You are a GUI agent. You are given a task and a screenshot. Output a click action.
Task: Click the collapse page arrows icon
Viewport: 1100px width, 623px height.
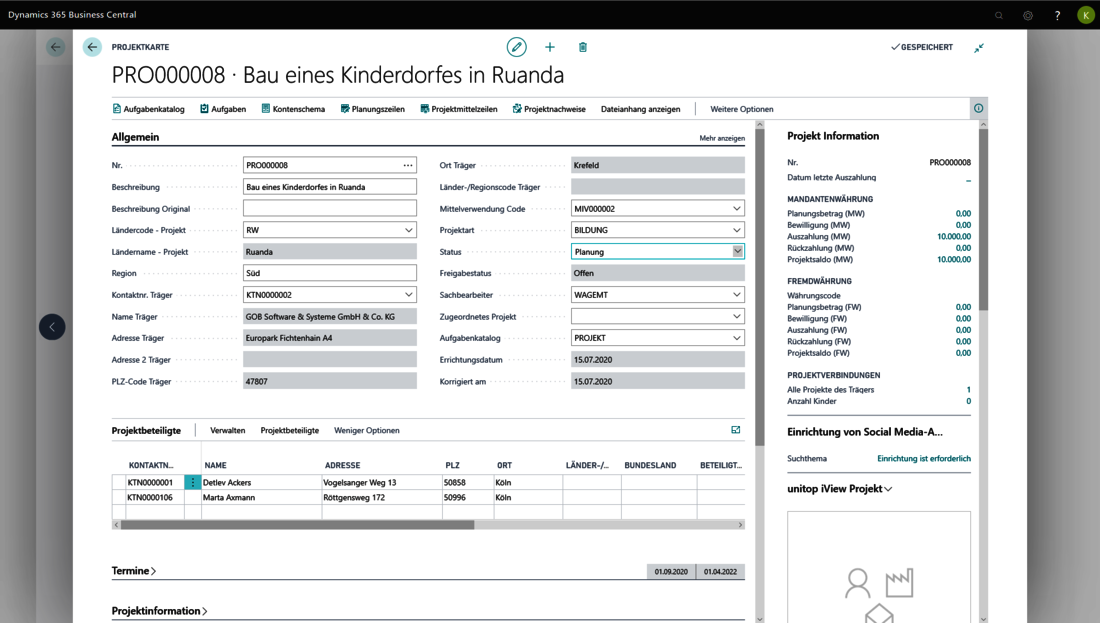979,48
